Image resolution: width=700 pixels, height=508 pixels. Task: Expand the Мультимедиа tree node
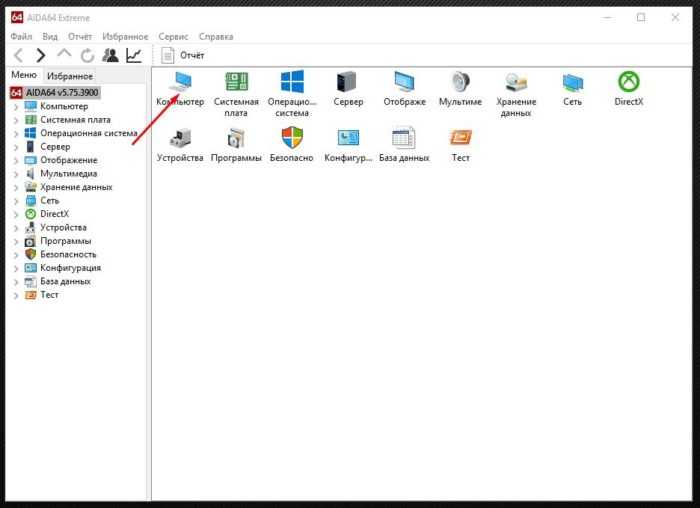16,174
